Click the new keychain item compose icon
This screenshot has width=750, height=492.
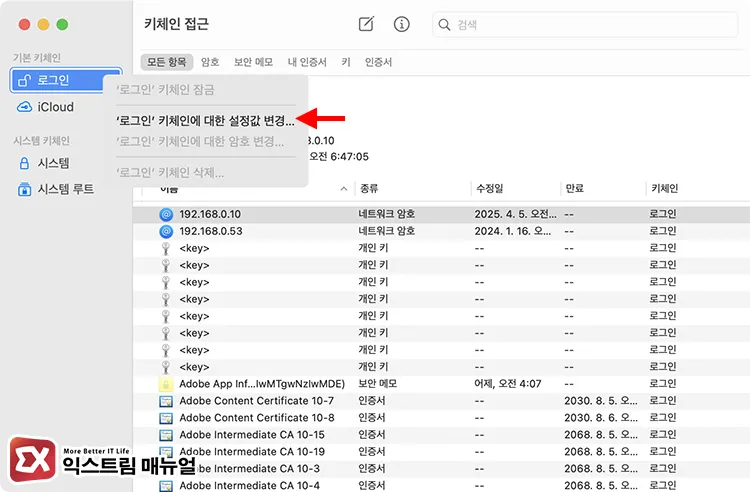[x=366, y=24]
